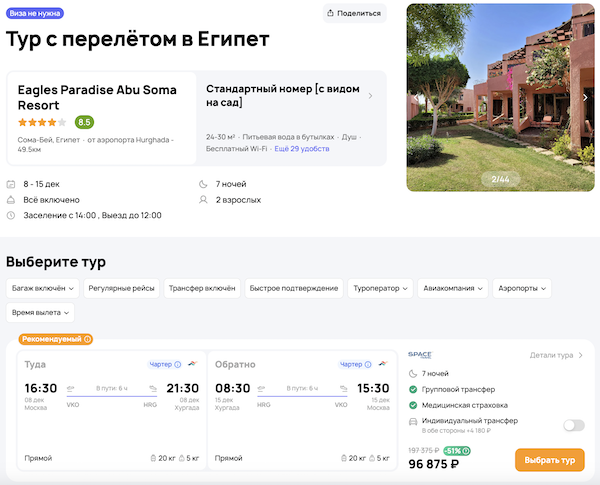The image size is (600, 485).
Task: Enable the Трансфер включён filter
Action: (x=201, y=288)
